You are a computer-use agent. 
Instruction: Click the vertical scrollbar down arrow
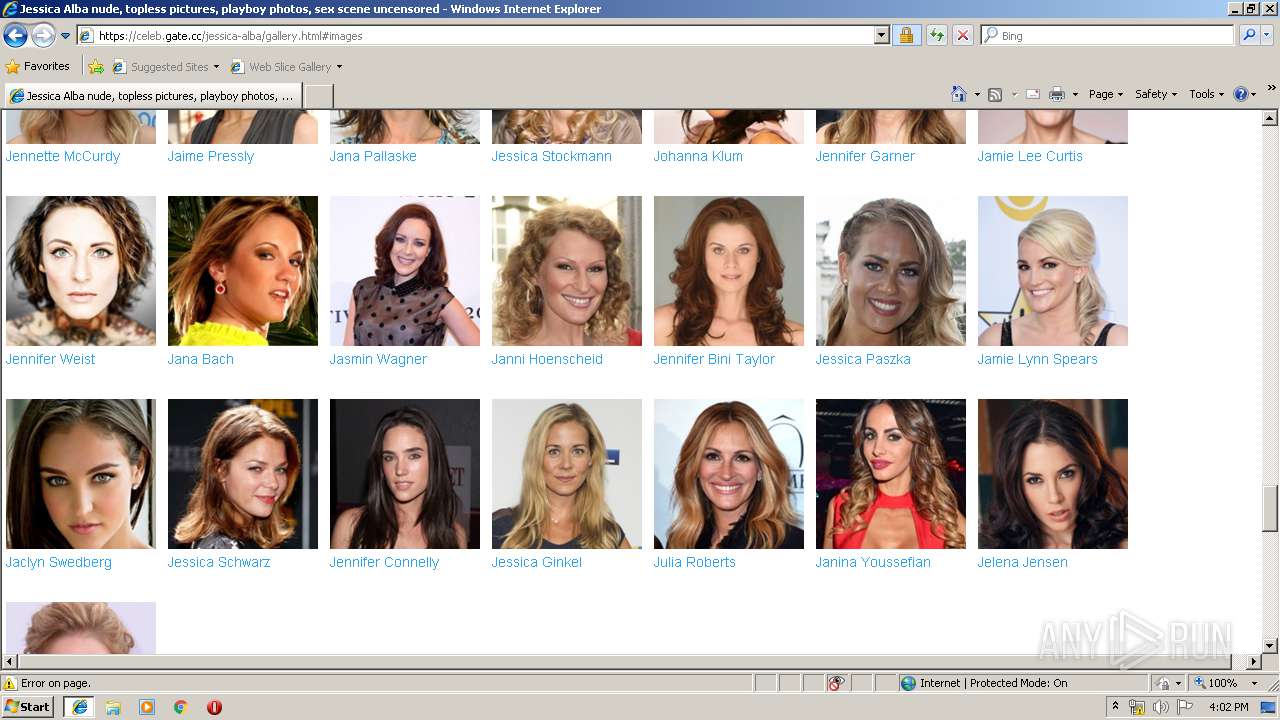tap(1270, 646)
